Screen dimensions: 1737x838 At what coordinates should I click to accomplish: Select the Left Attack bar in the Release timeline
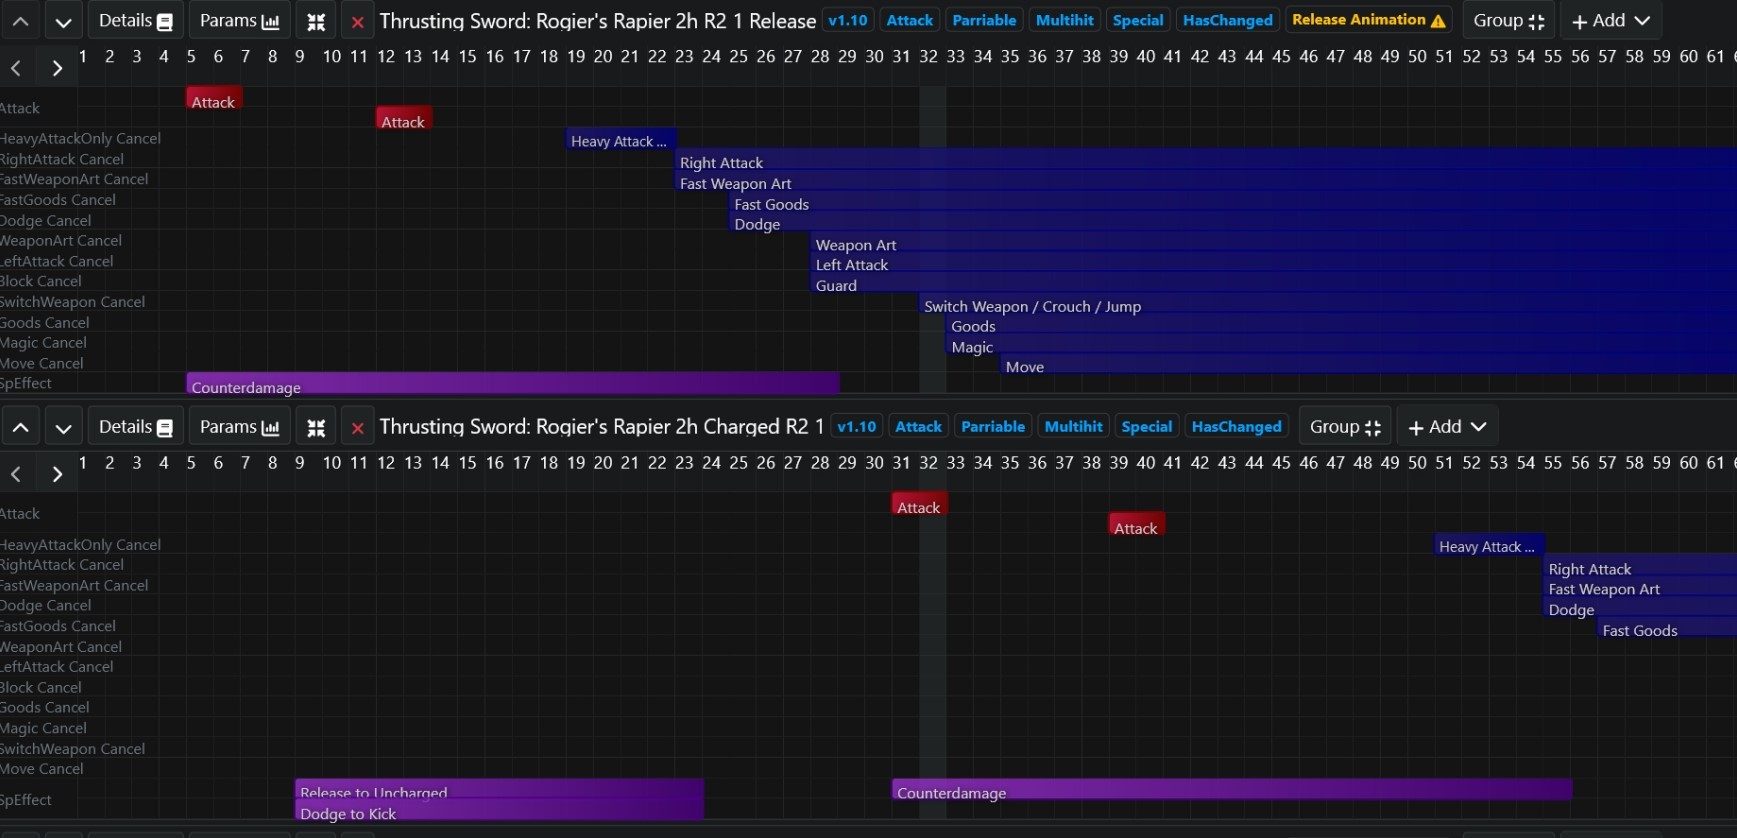1274,263
